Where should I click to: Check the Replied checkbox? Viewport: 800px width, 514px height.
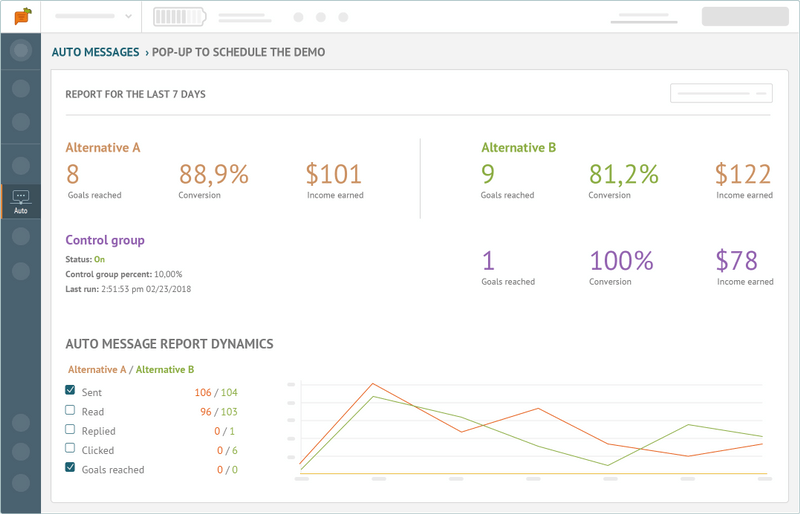[x=70, y=430]
